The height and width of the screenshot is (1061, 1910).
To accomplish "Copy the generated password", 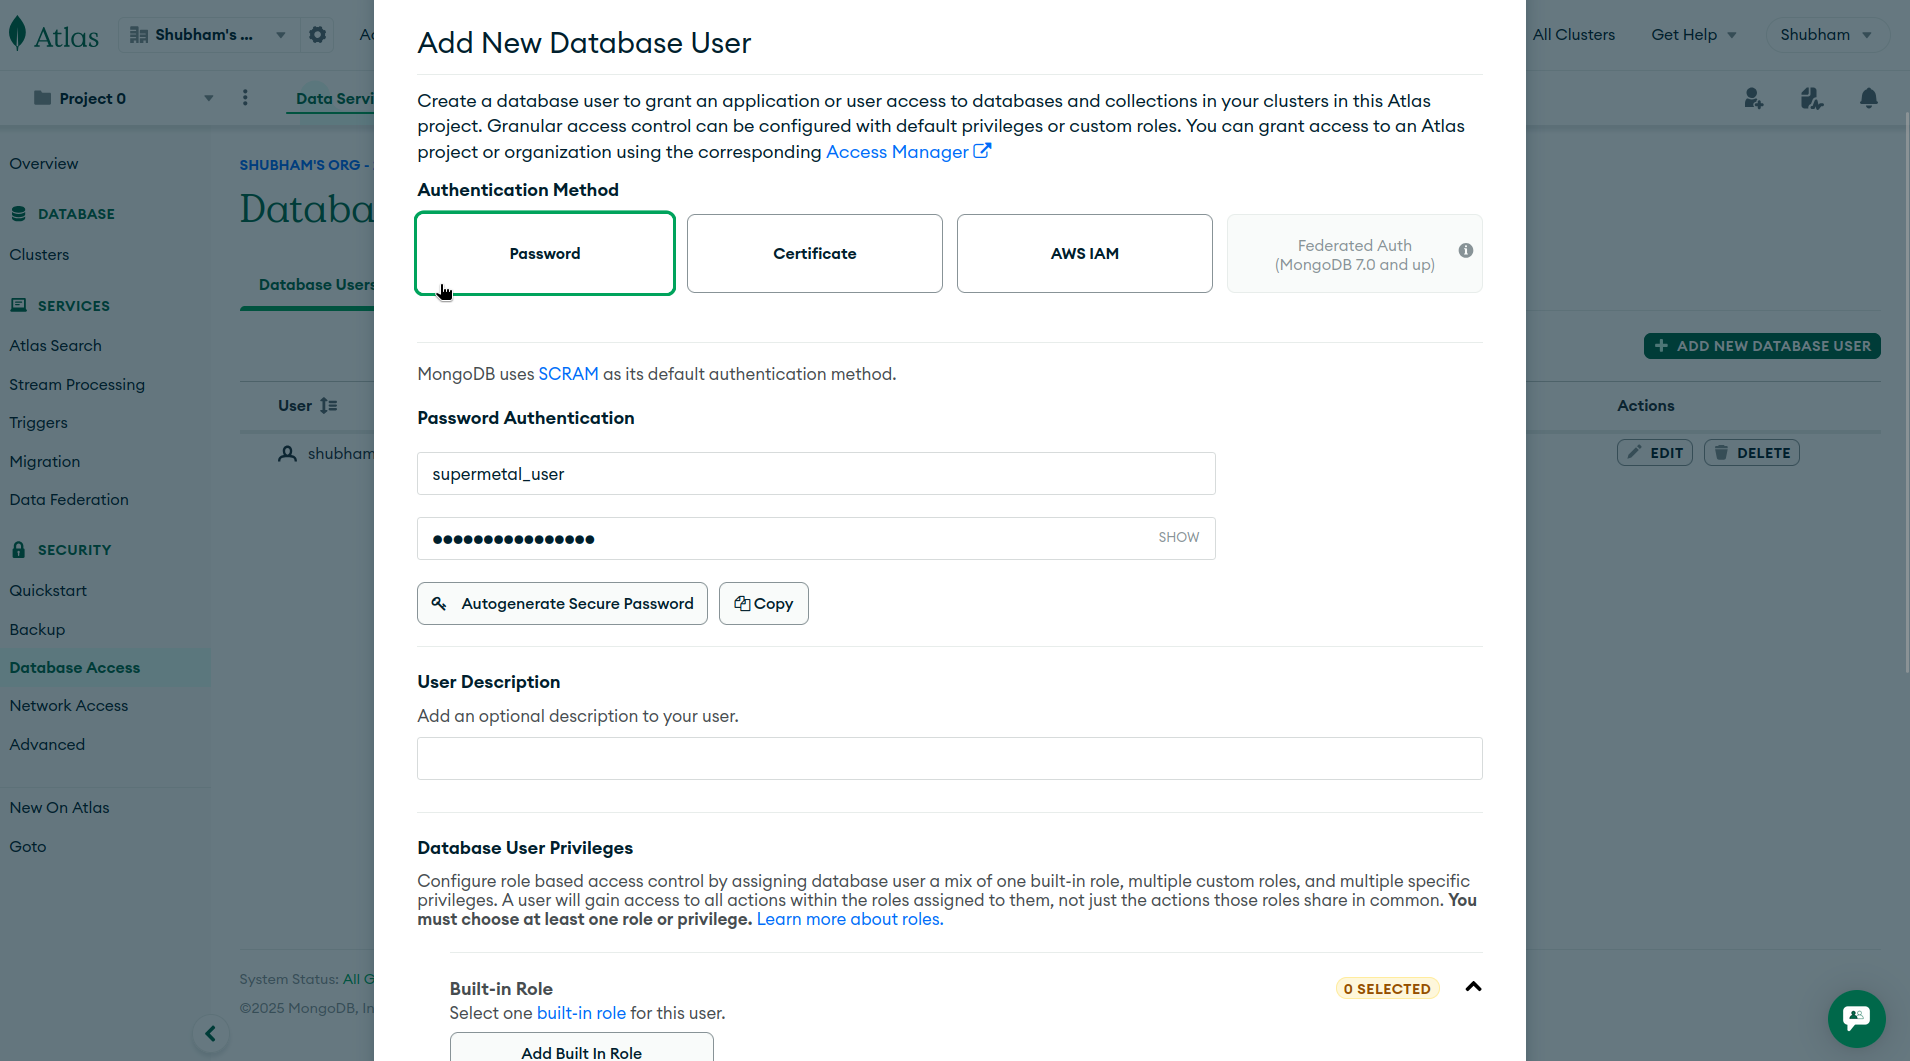I will (x=763, y=603).
